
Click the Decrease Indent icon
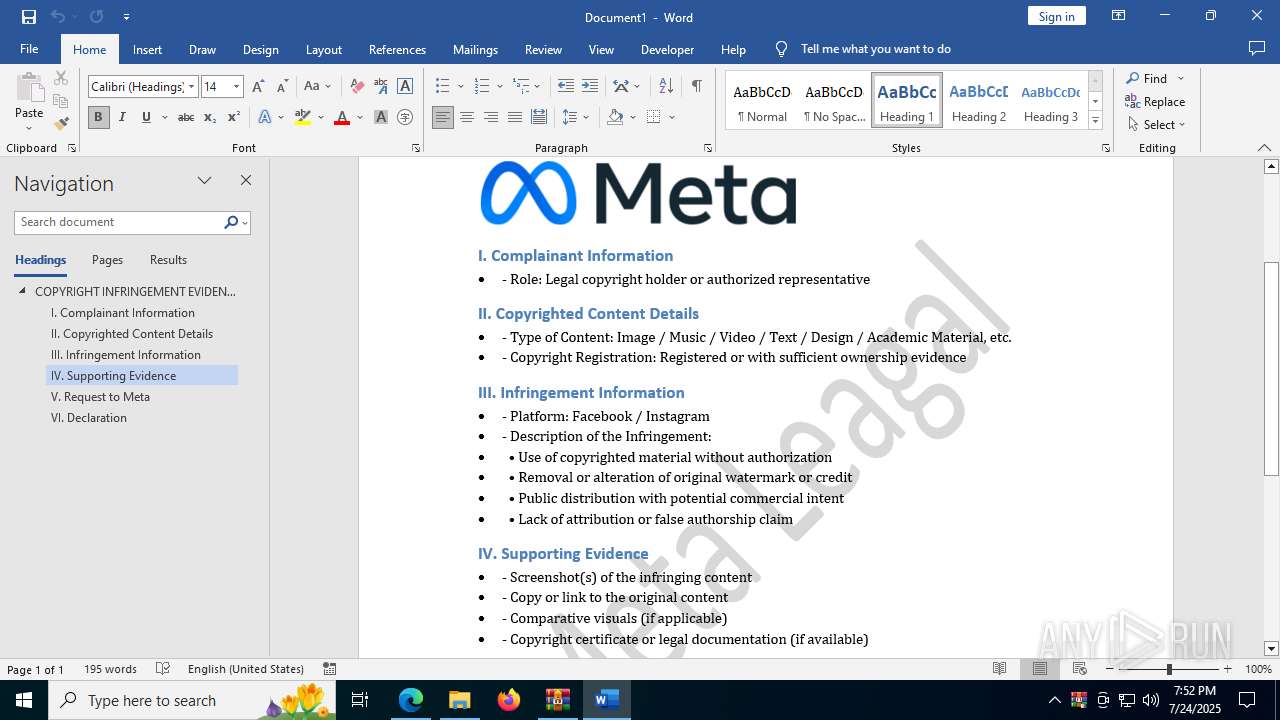(566, 86)
